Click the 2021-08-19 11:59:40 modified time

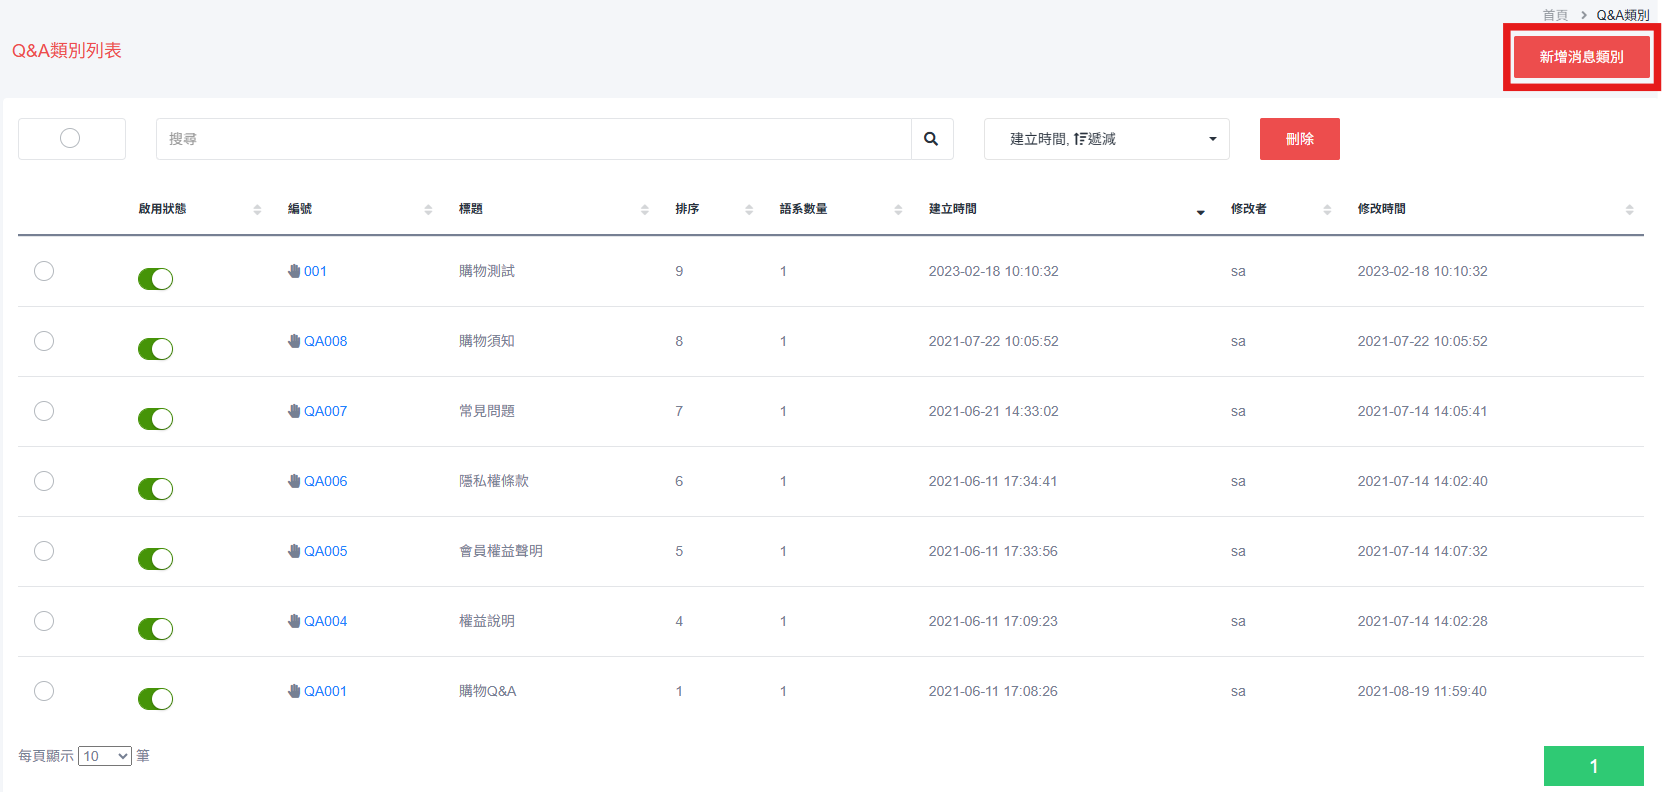1422,691
